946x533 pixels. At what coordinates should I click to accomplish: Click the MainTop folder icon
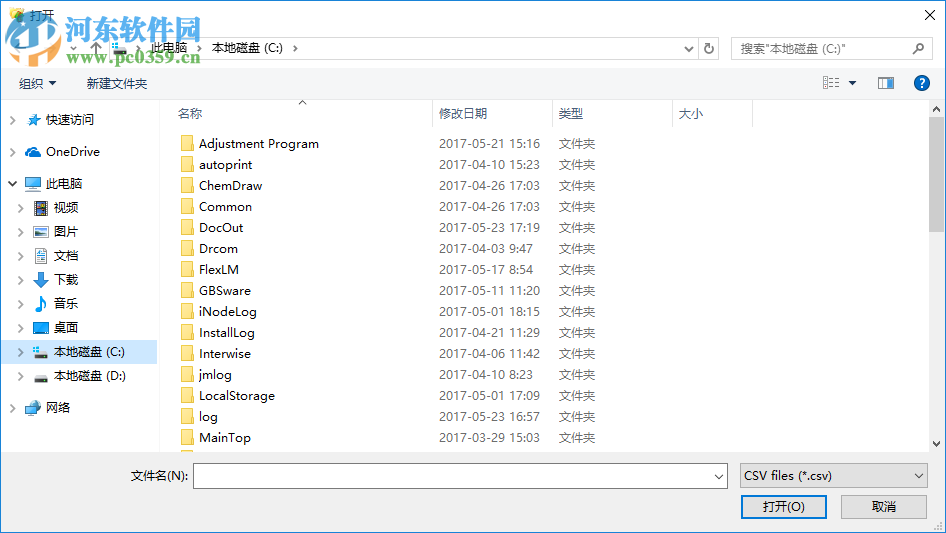click(187, 438)
